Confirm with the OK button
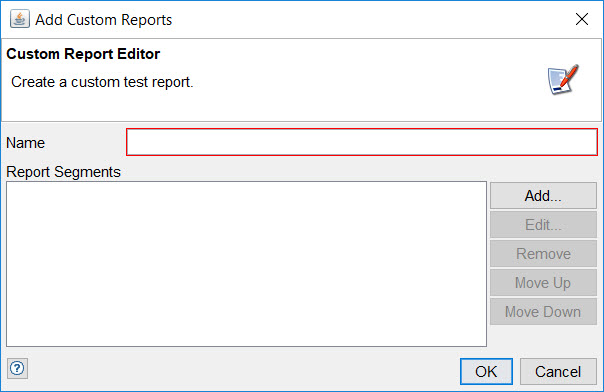Viewport: 604px width, 392px height. pyautogui.click(x=486, y=372)
